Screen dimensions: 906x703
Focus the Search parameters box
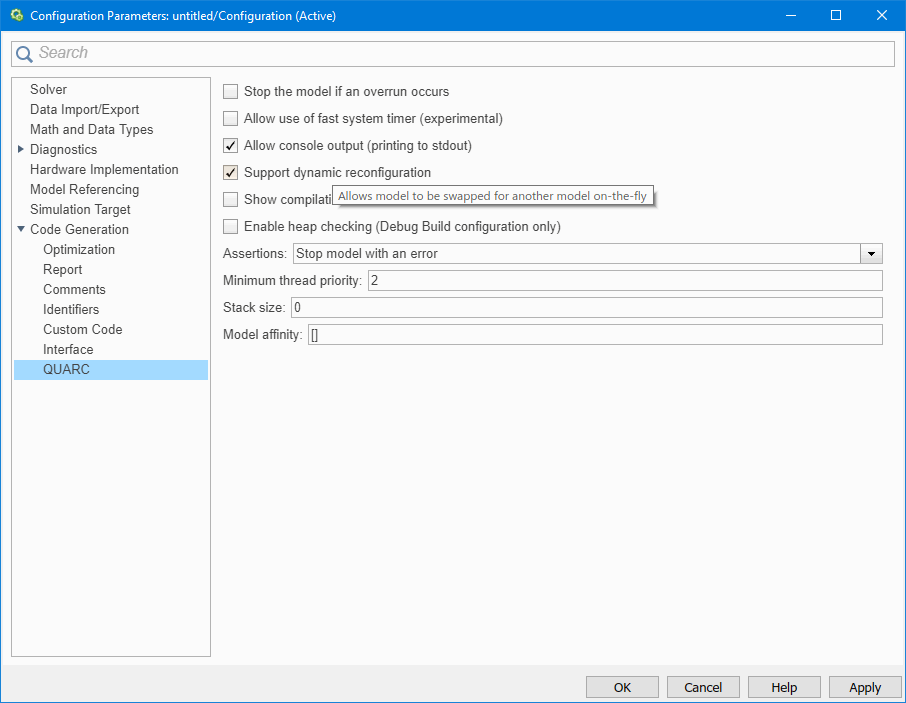(460, 53)
